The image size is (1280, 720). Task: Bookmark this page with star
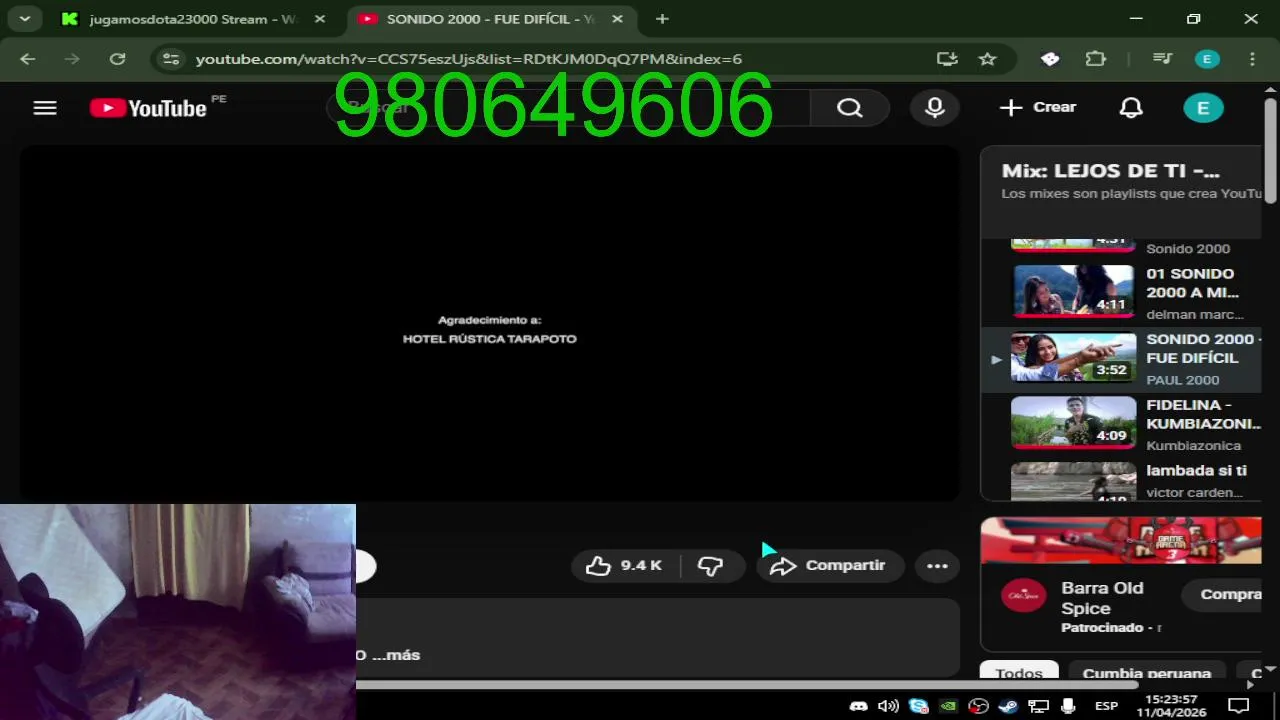pos(987,59)
